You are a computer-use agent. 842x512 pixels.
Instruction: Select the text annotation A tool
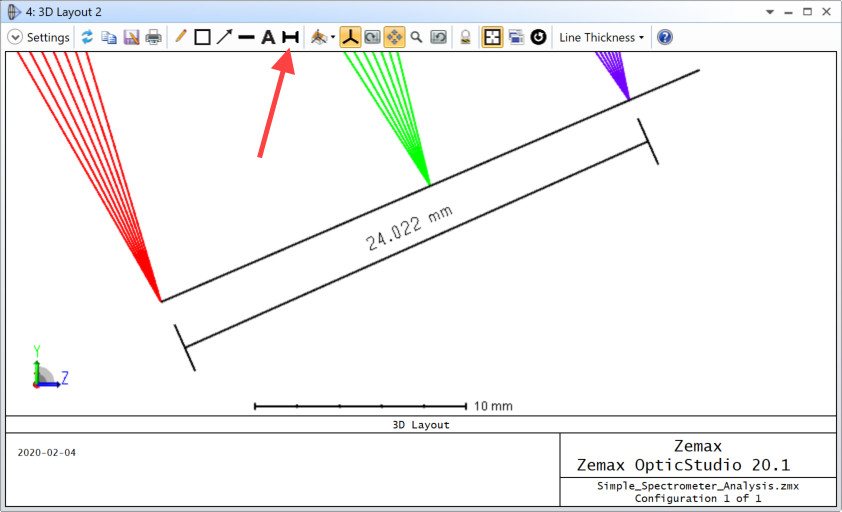coord(268,37)
